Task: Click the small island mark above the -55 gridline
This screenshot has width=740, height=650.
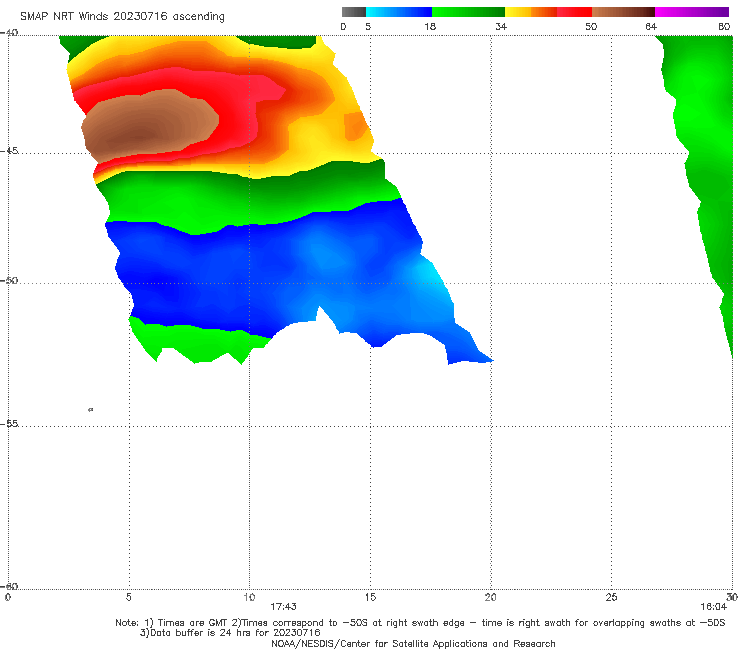Action: pos(91,409)
